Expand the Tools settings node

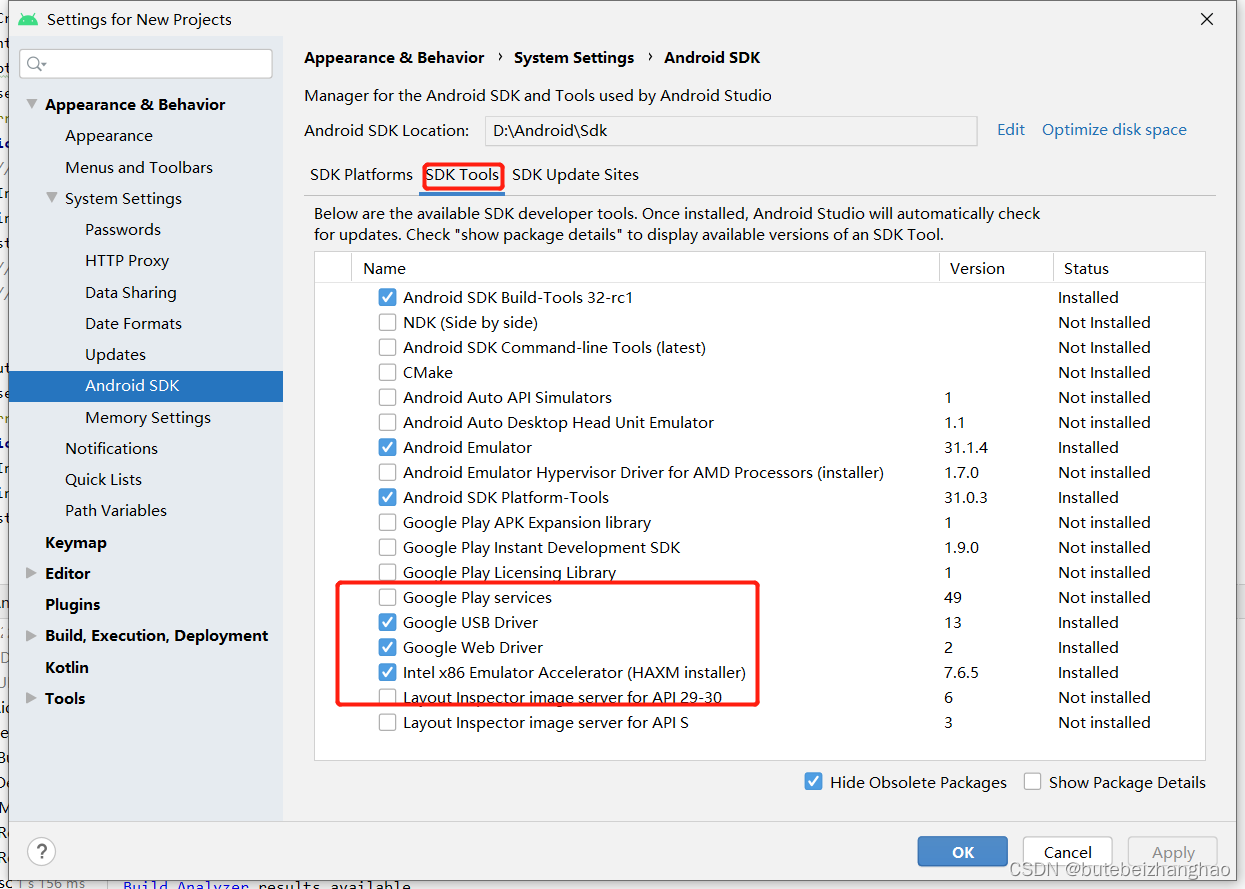pos(32,698)
